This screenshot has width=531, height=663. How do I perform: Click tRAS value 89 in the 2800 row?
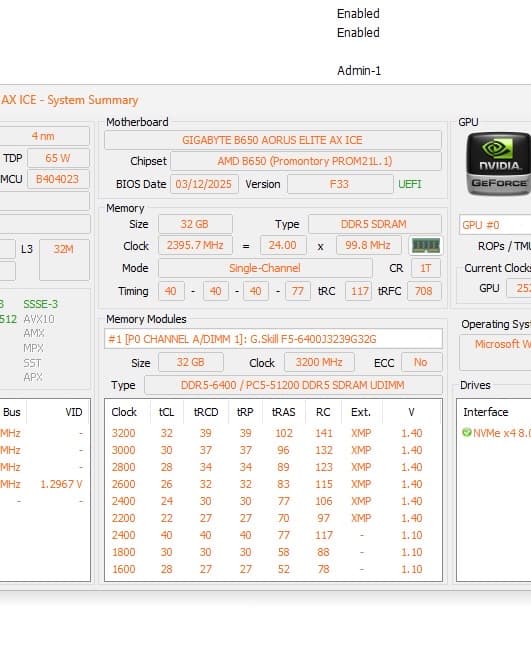click(283, 467)
